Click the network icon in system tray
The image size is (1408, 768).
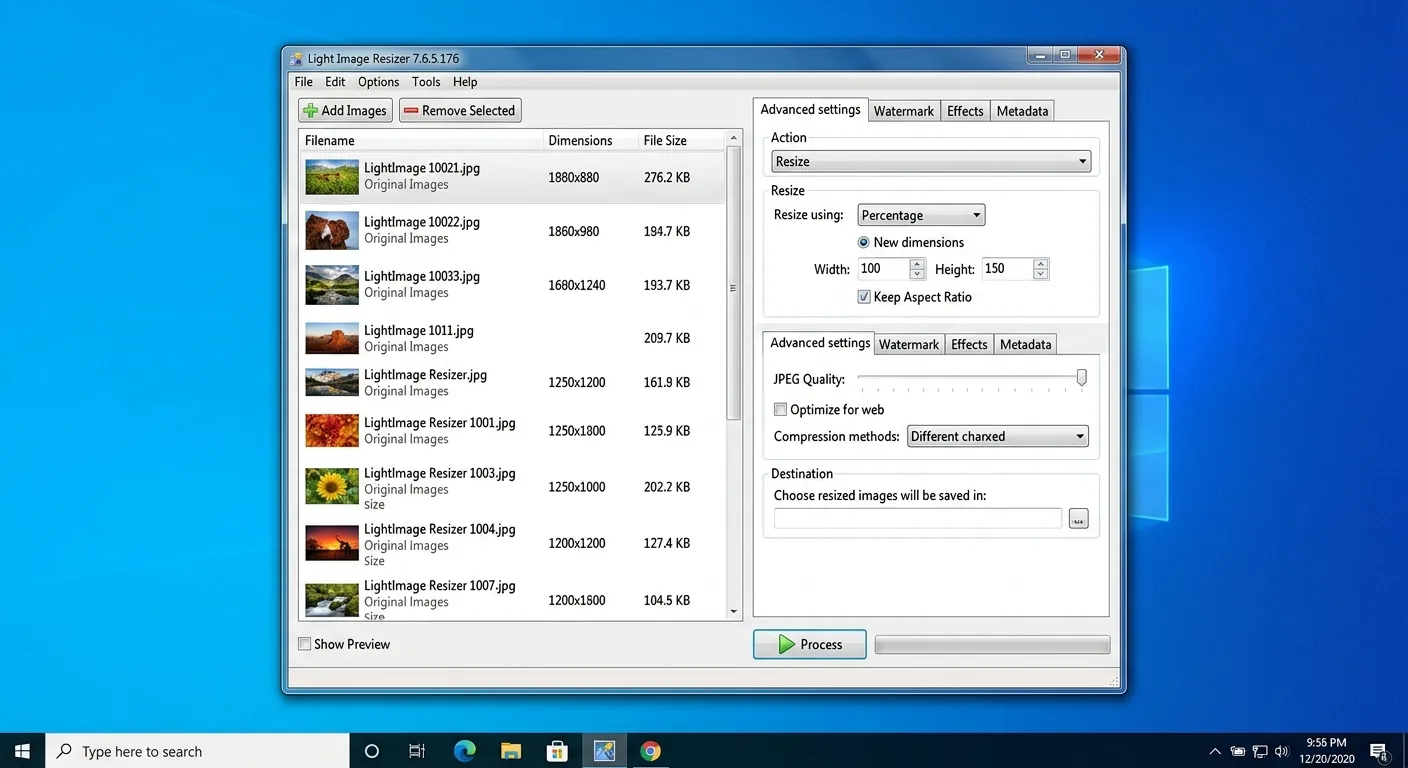pos(1260,751)
